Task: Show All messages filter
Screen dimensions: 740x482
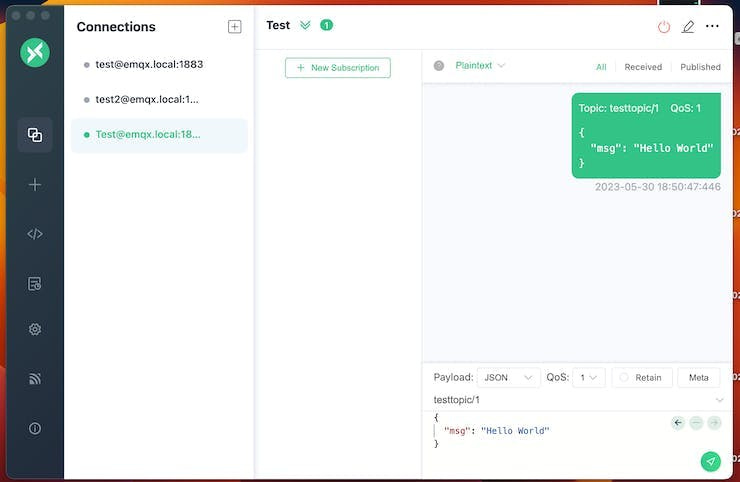Action: point(601,67)
